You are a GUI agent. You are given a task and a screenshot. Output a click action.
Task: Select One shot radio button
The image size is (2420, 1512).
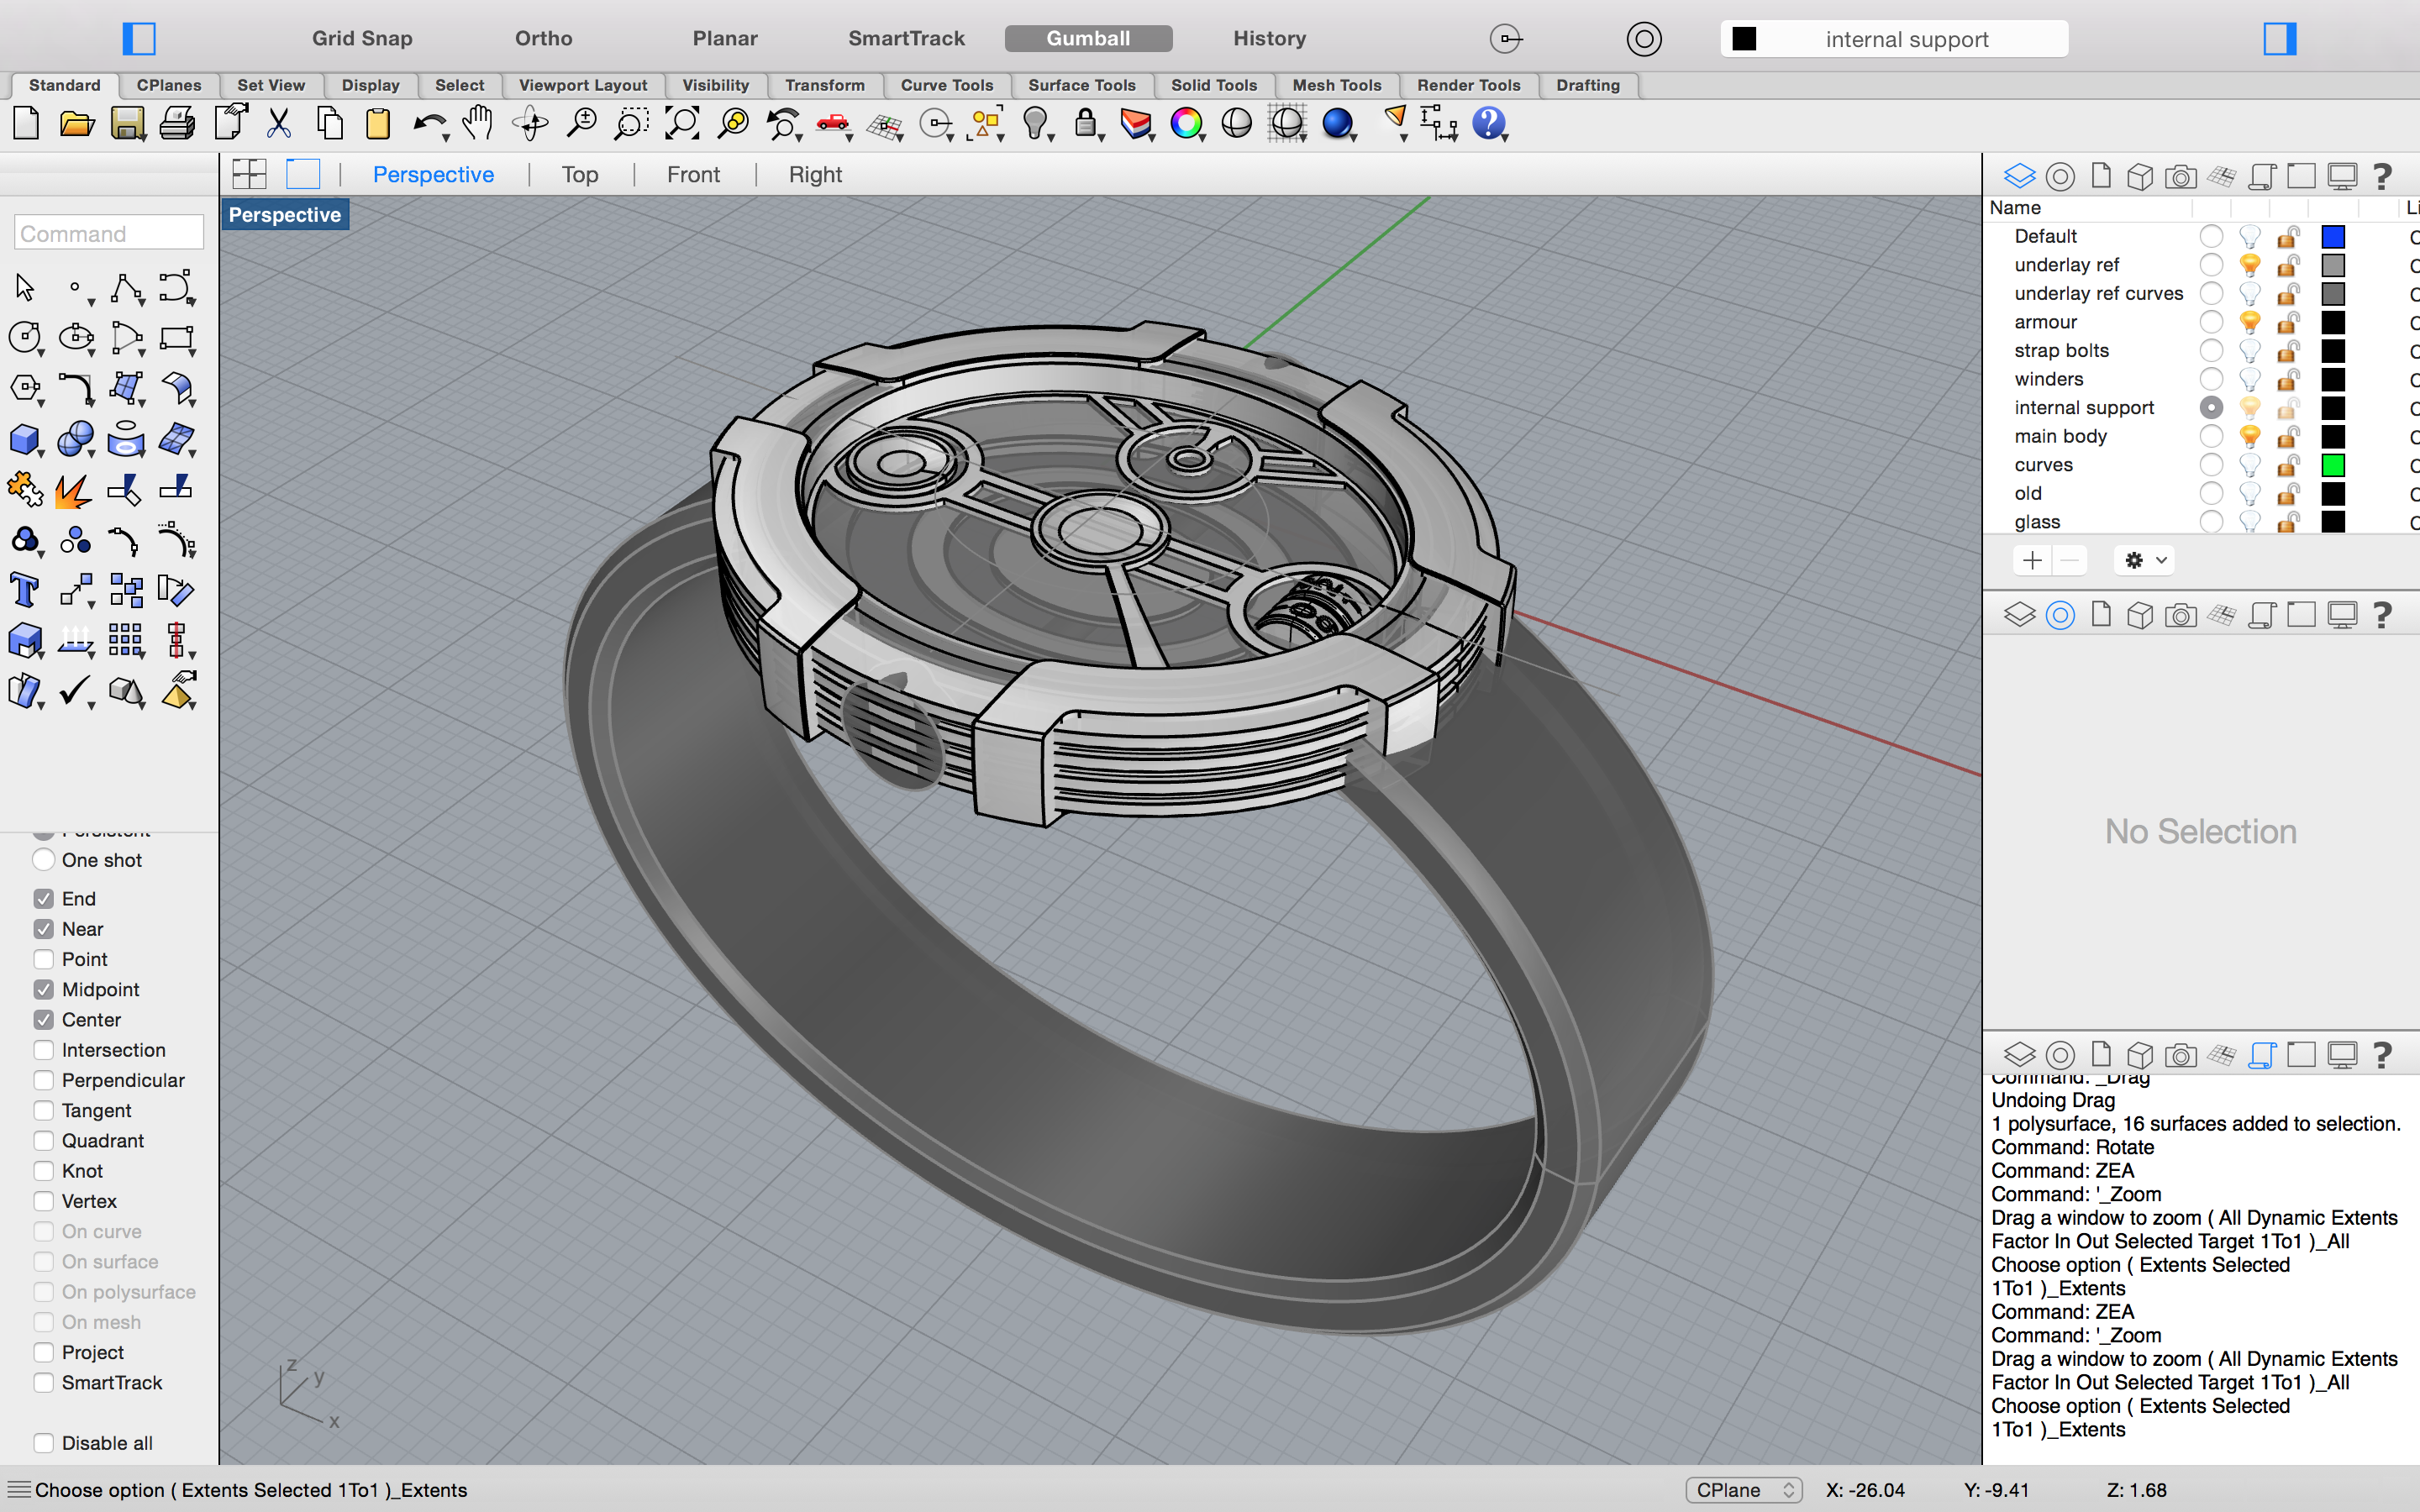pyautogui.click(x=43, y=860)
